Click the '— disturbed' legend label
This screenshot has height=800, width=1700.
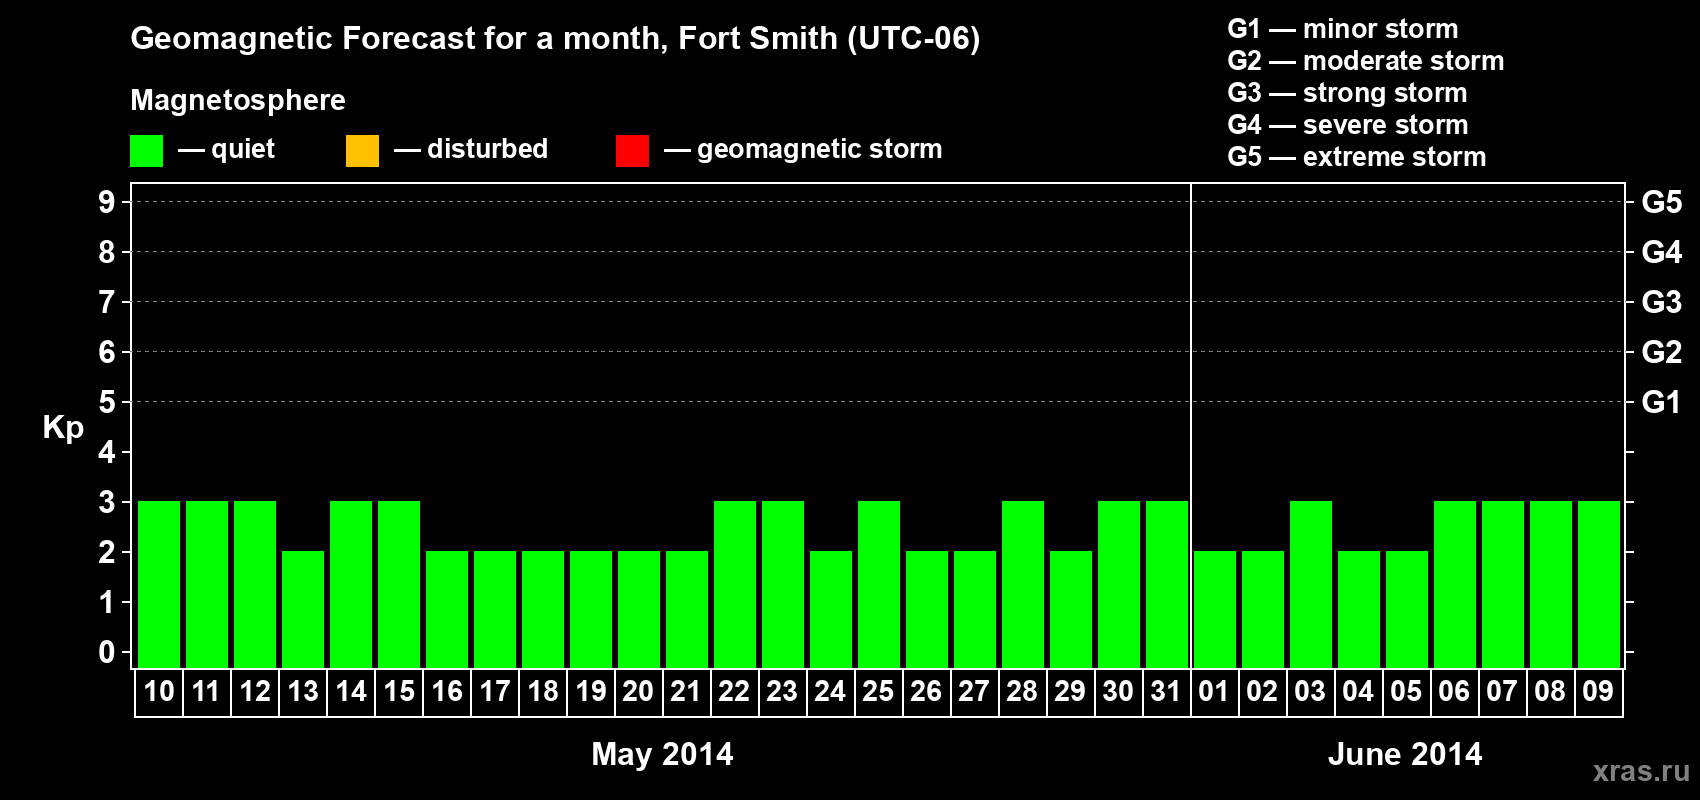coord(471,149)
